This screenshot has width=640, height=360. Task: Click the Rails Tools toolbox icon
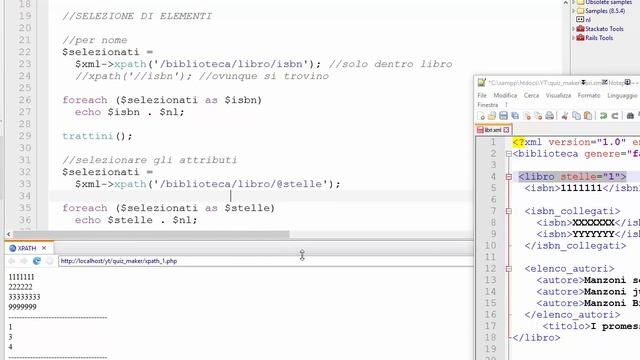pyautogui.click(x=580, y=38)
